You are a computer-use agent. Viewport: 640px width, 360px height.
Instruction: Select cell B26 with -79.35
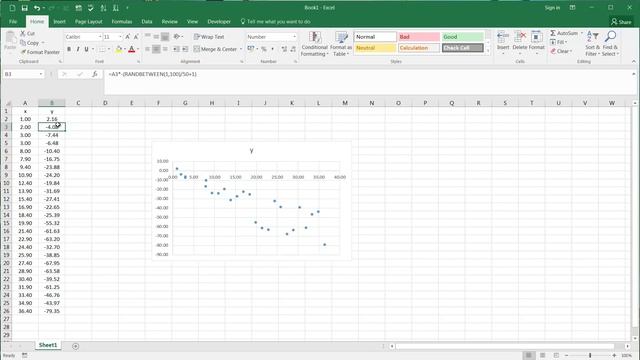(x=52, y=311)
